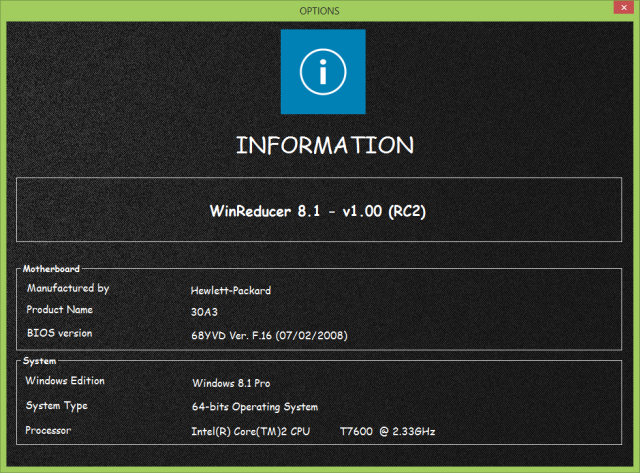Select the 64-bits Operating System value
Viewport: 640px width, 473px height.
(254, 408)
